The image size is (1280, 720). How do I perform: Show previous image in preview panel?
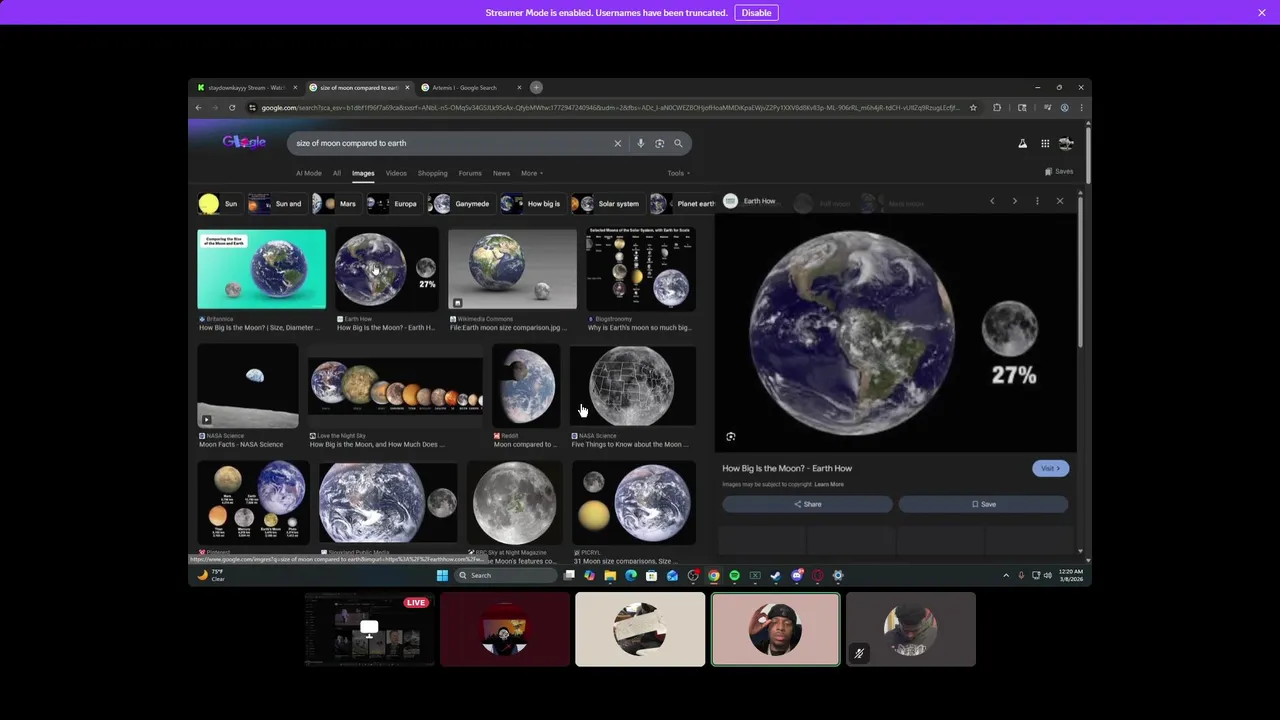tap(992, 201)
